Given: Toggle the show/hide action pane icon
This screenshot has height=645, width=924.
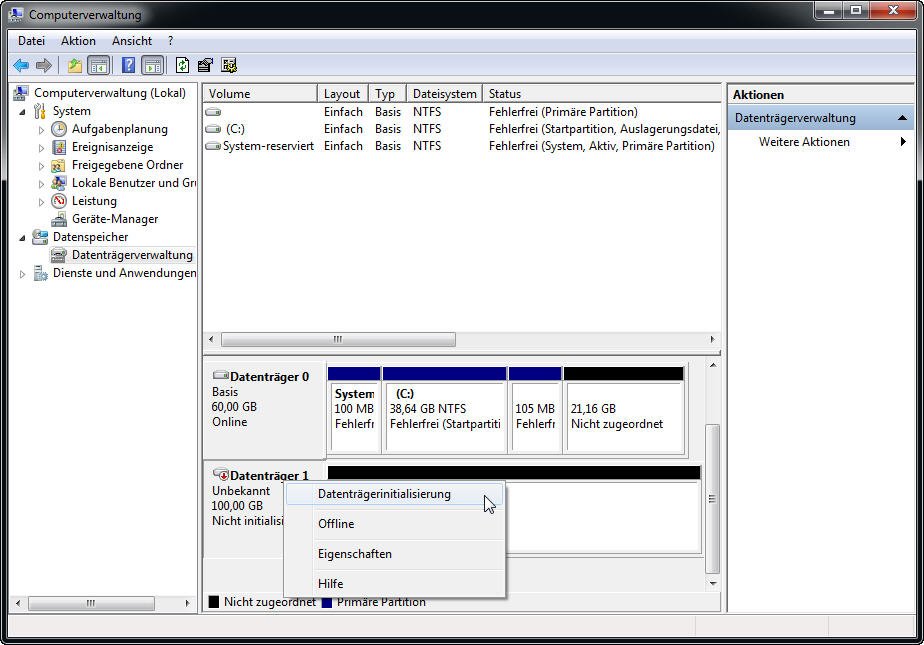Looking at the screenshot, I should [x=153, y=65].
